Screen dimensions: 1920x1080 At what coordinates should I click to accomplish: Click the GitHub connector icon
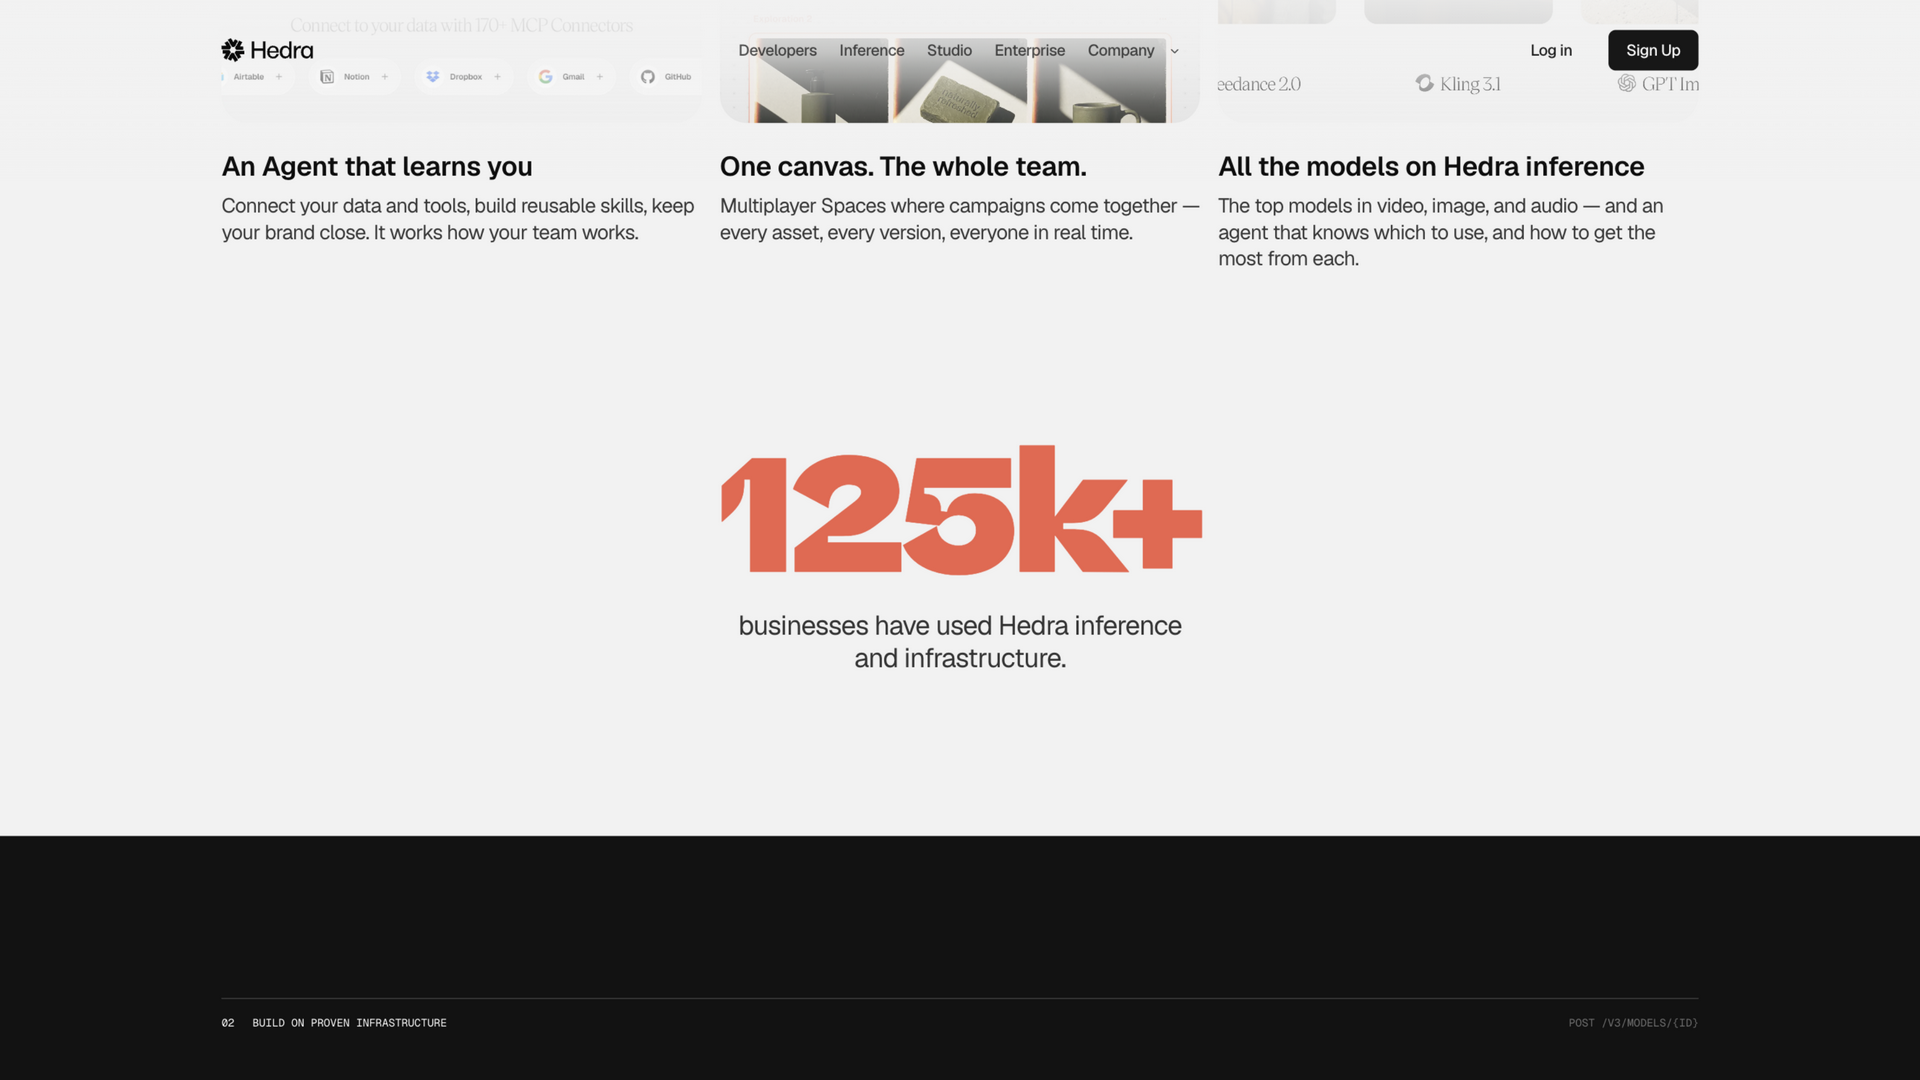(648, 77)
